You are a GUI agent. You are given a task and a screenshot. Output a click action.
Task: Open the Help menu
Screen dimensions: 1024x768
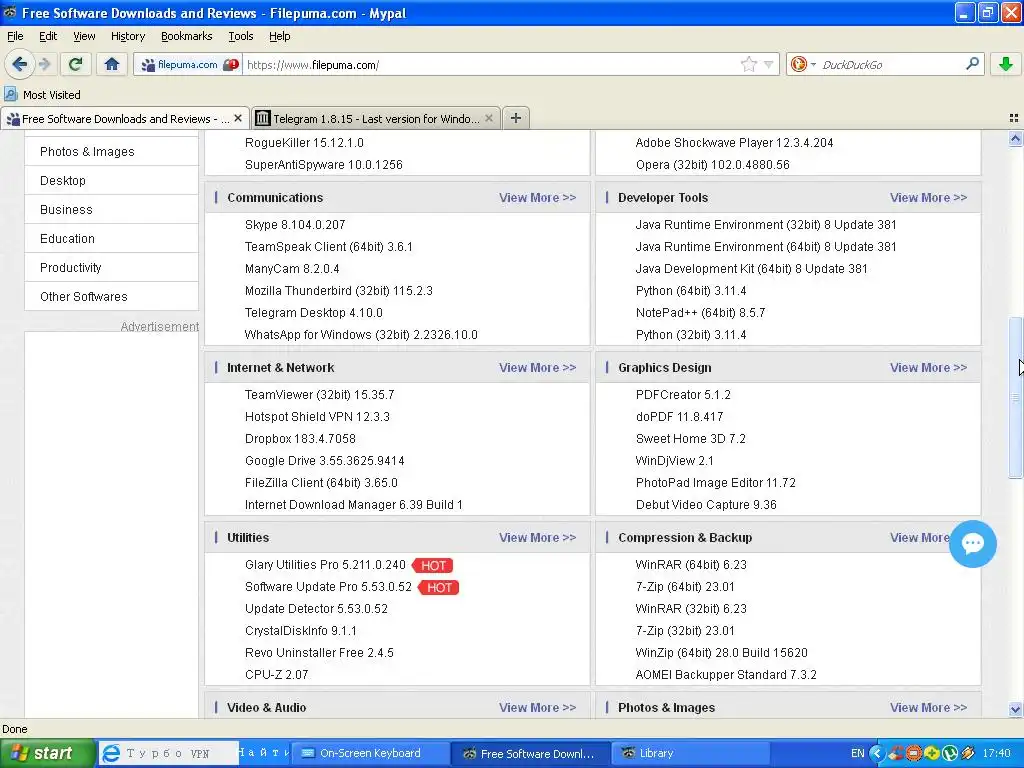[280, 36]
